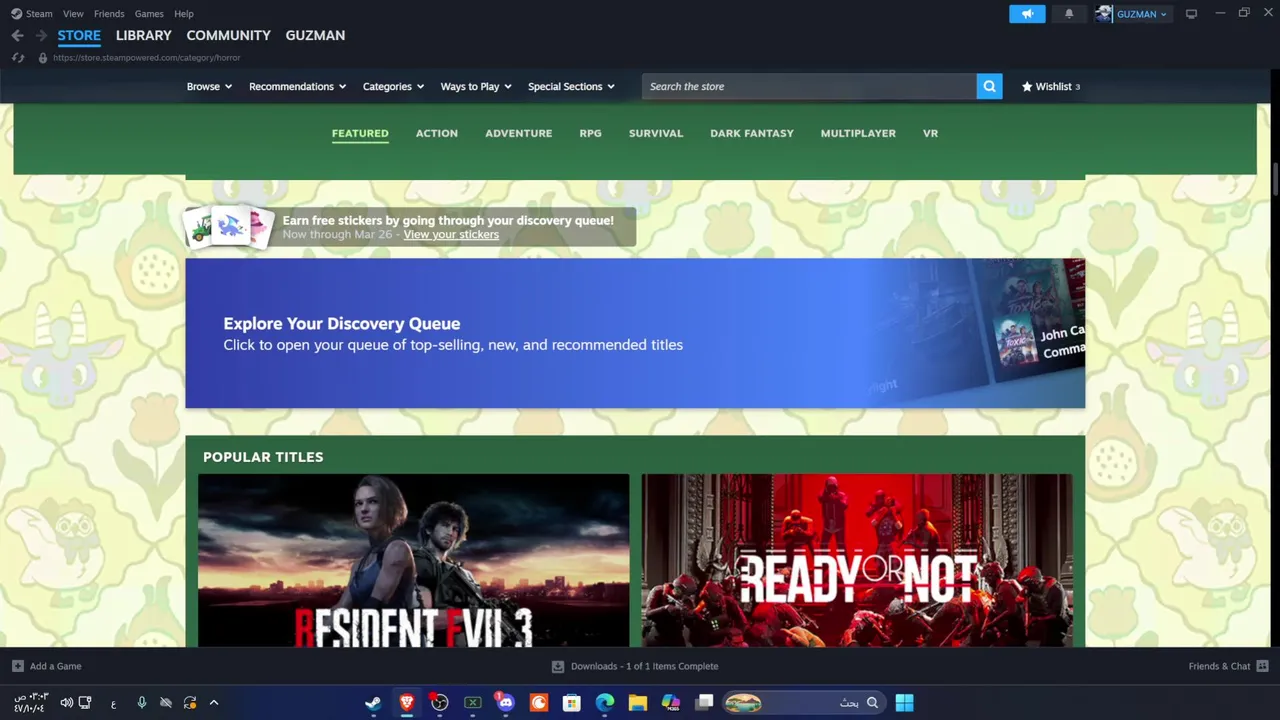
Task: Select the DARK FANTASY tab
Action: (752, 133)
